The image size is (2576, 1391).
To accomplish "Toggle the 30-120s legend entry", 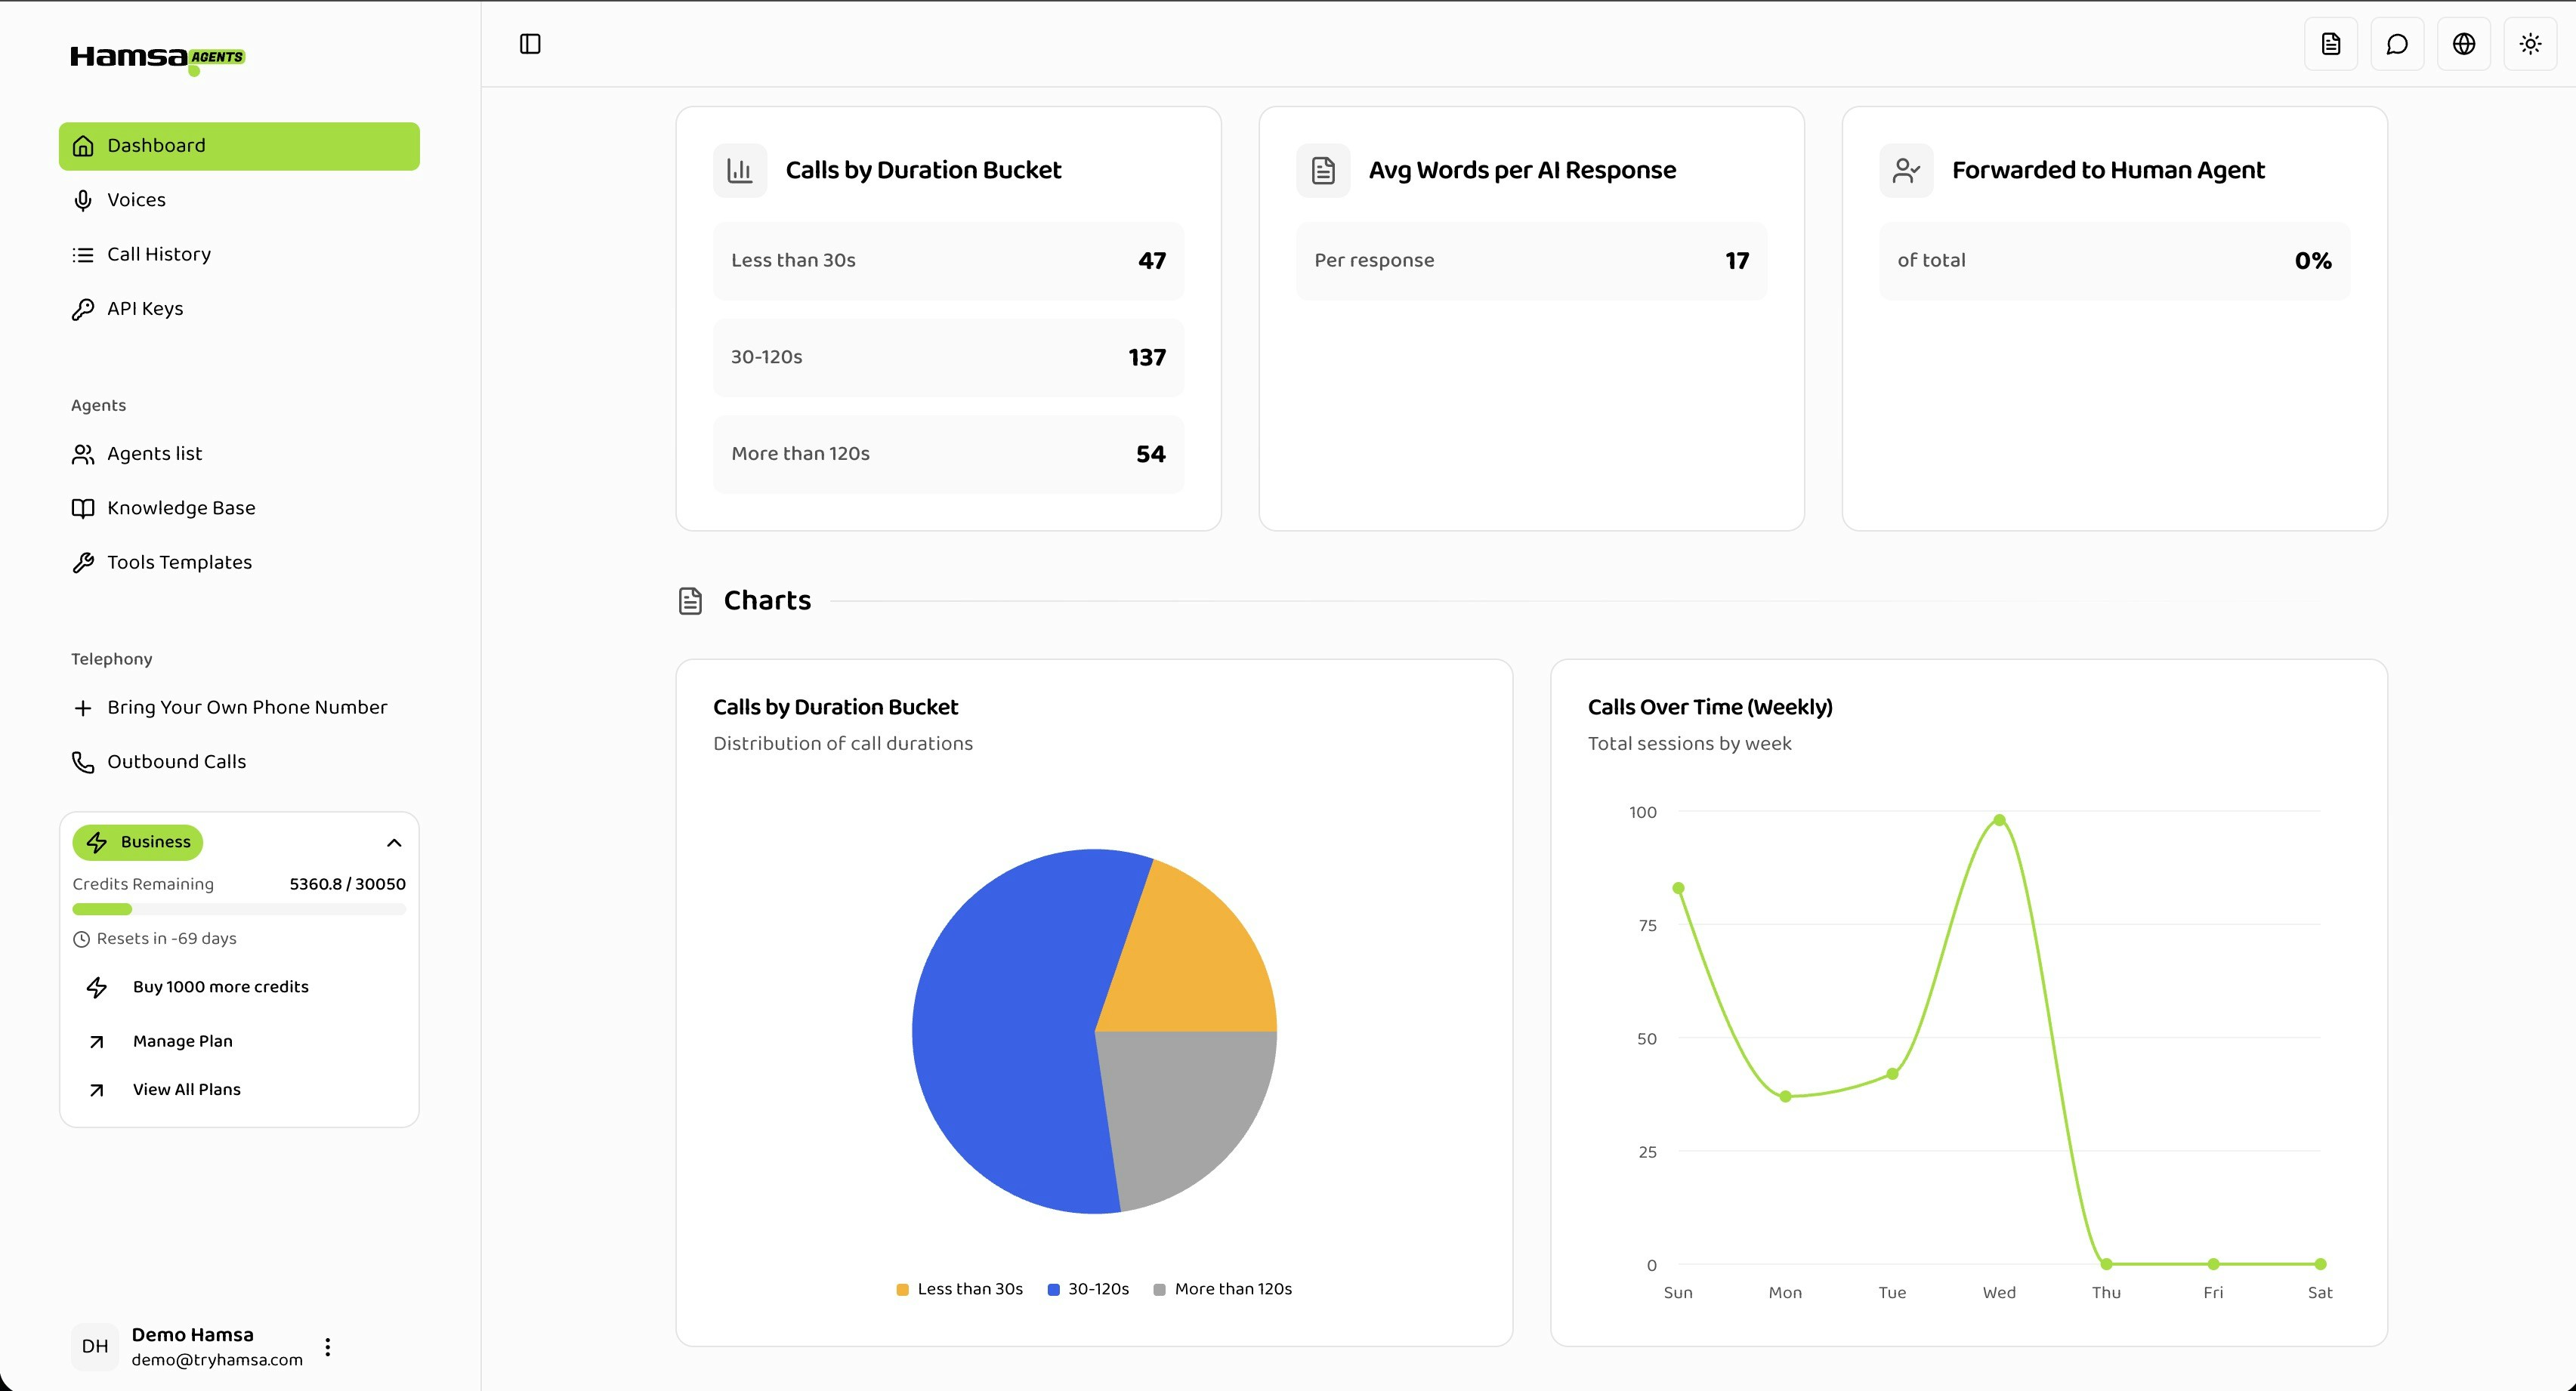I will tap(1088, 1289).
